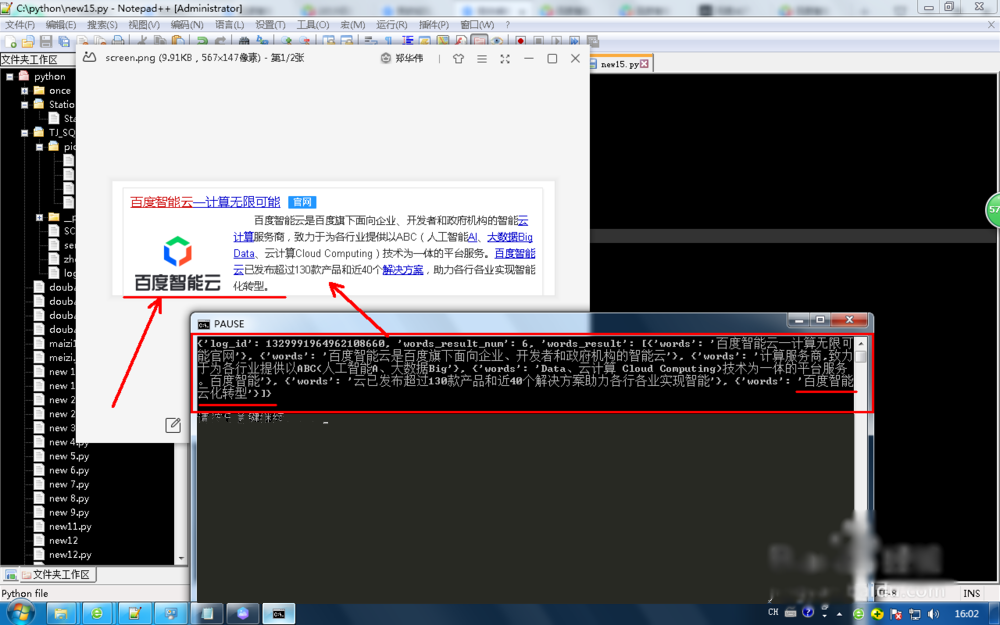Open 语言(L) menu

tap(229, 24)
